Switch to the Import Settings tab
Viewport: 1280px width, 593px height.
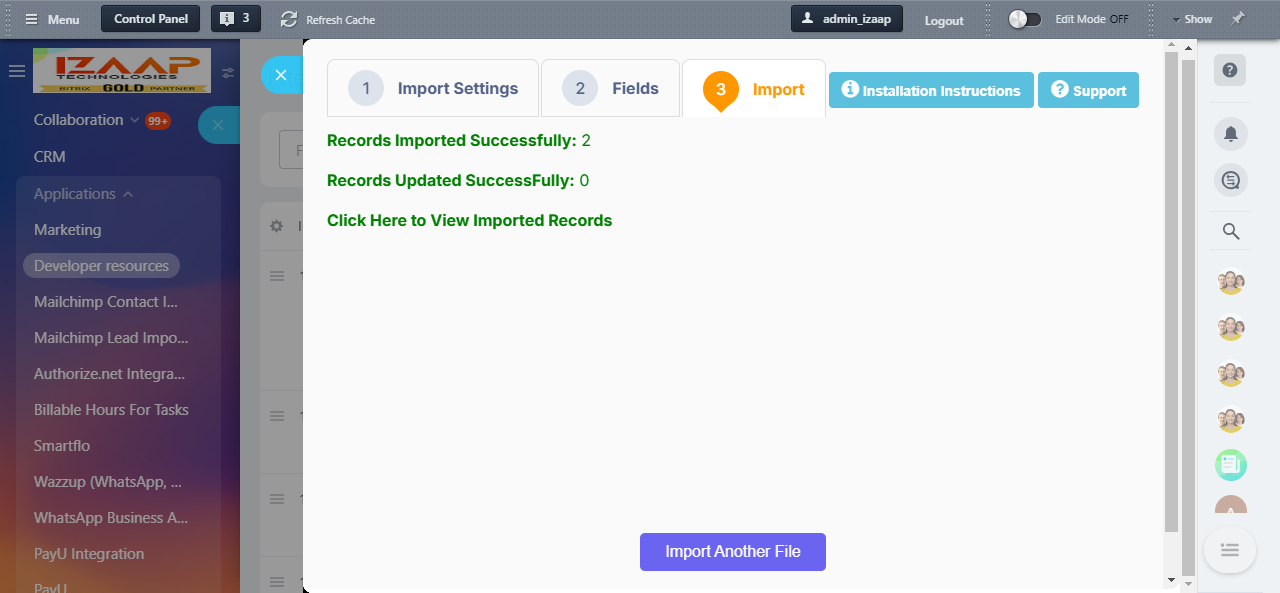[x=433, y=89]
